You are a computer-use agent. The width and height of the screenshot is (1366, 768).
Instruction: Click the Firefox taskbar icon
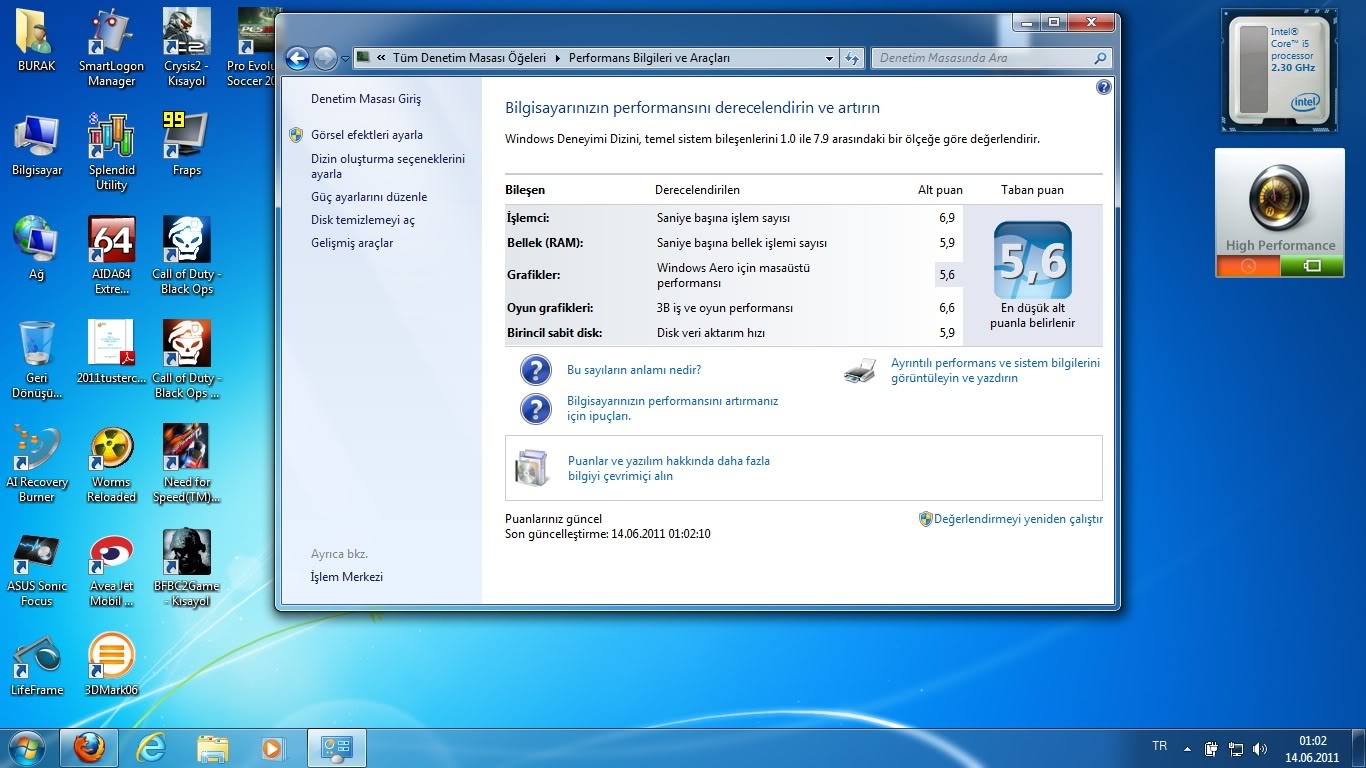tap(88, 748)
